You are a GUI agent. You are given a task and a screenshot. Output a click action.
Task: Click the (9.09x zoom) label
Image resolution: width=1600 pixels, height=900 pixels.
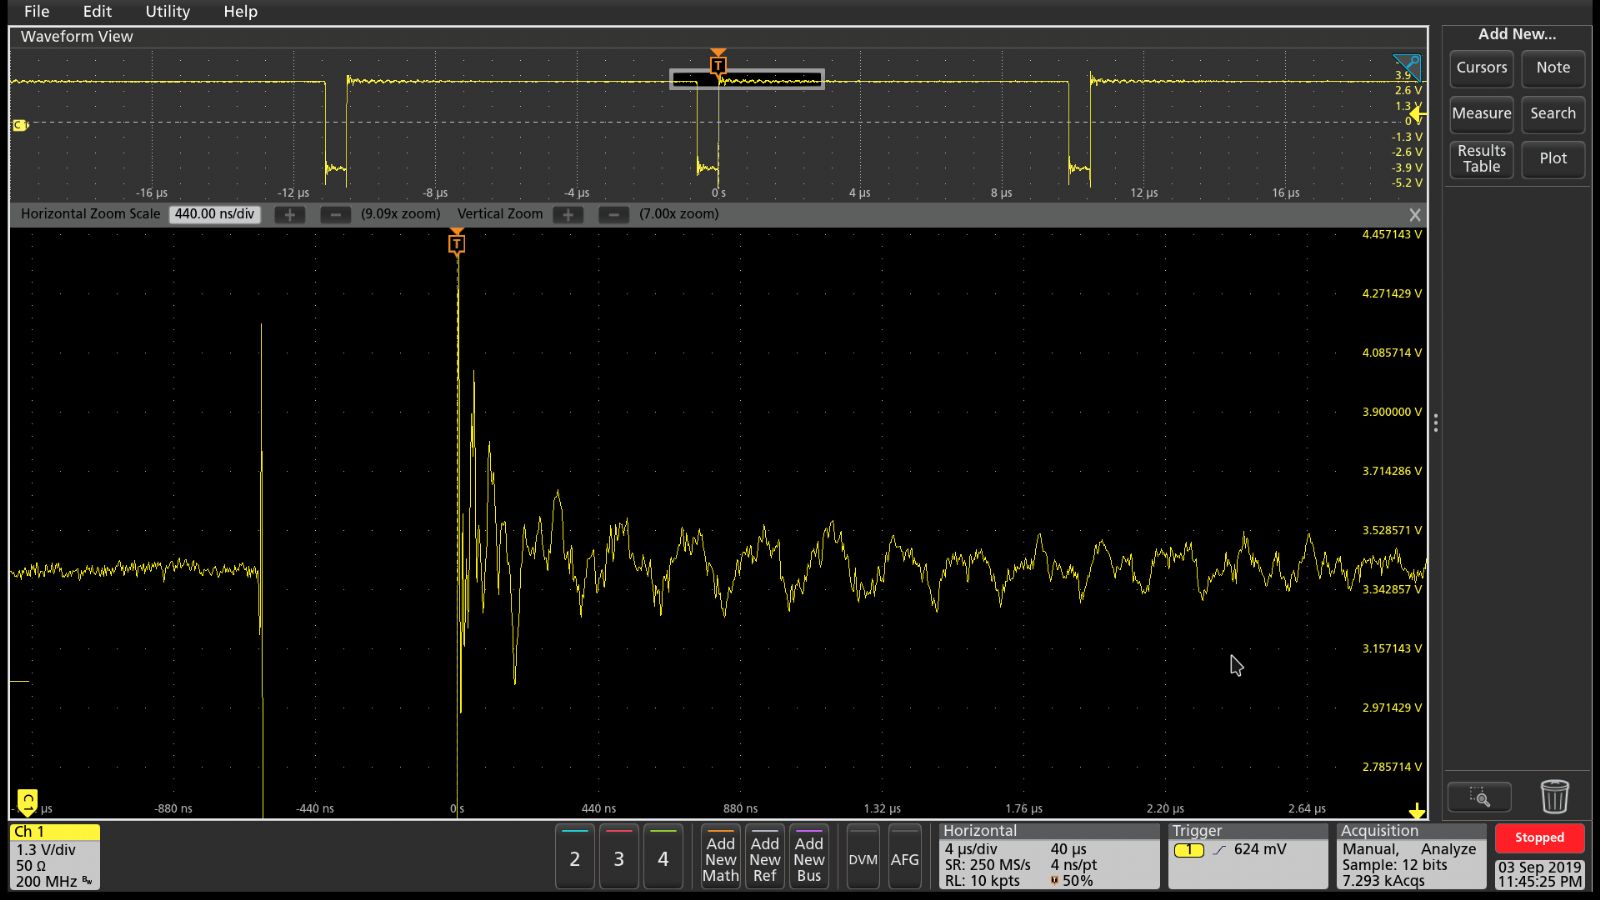(x=400, y=214)
